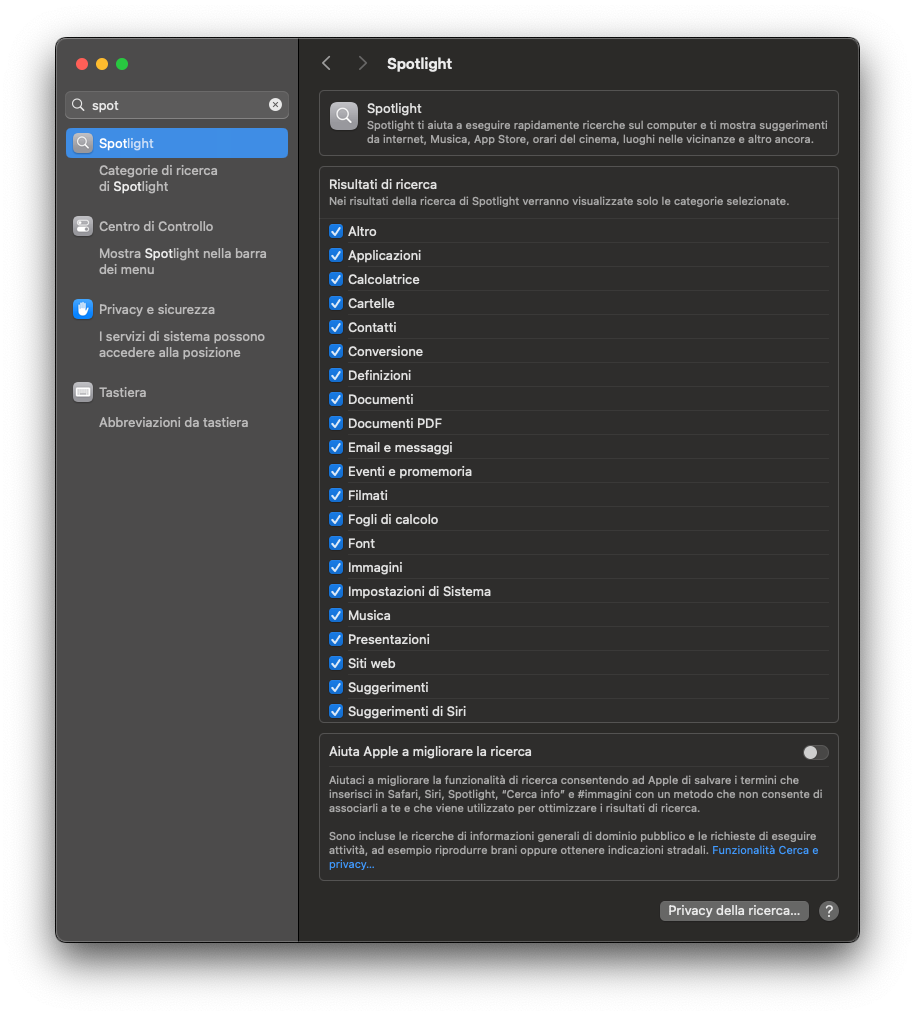Uncheck the Impostazioni di Sistema checkbox
This screenshot has width=915, height=1016.
tap(336, 591)
